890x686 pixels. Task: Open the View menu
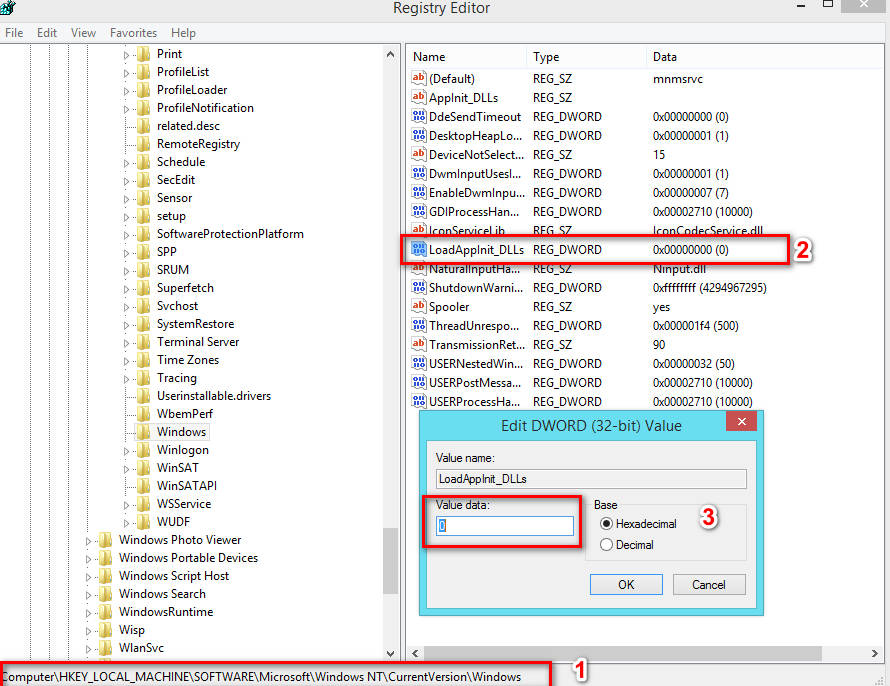83,32
